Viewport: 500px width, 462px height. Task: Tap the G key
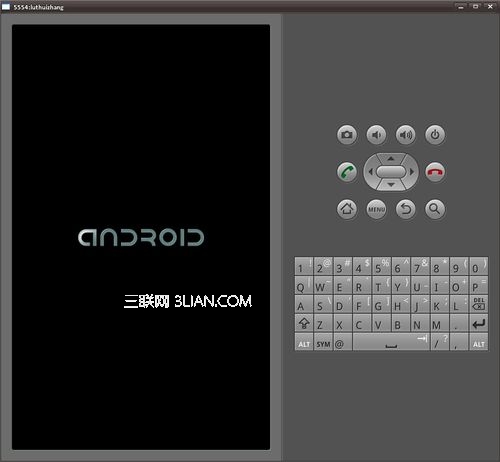(381, 304)
